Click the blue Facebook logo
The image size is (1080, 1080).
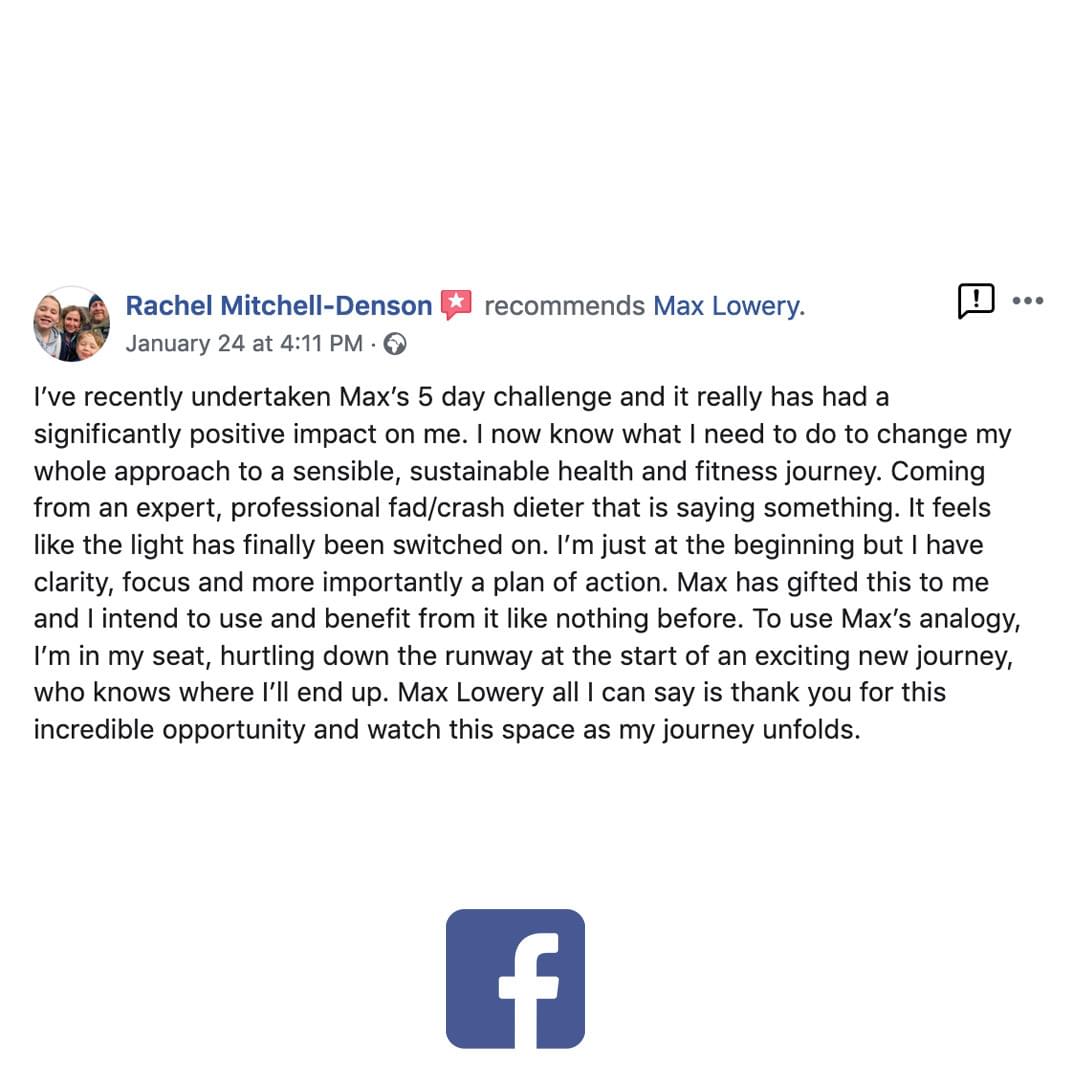(515, 978)
